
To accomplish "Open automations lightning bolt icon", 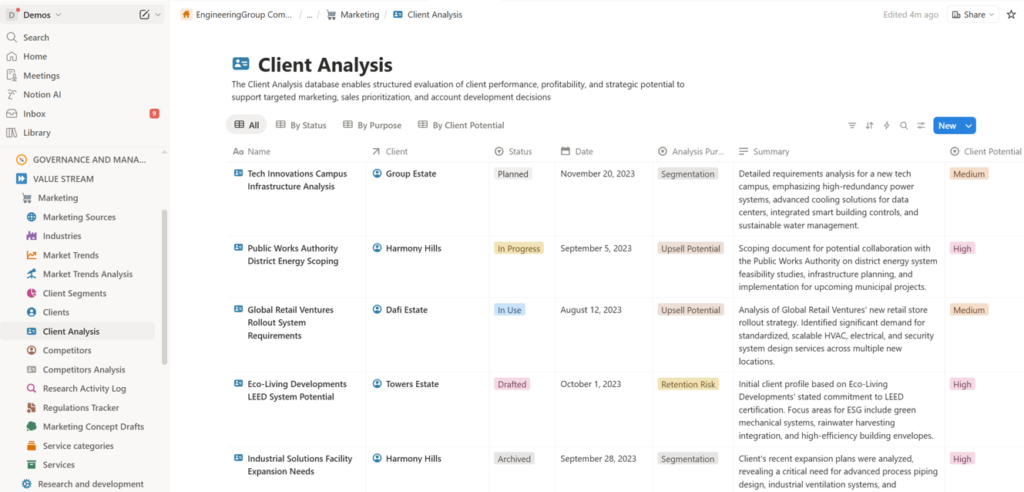I will click(x=886, y=126).
